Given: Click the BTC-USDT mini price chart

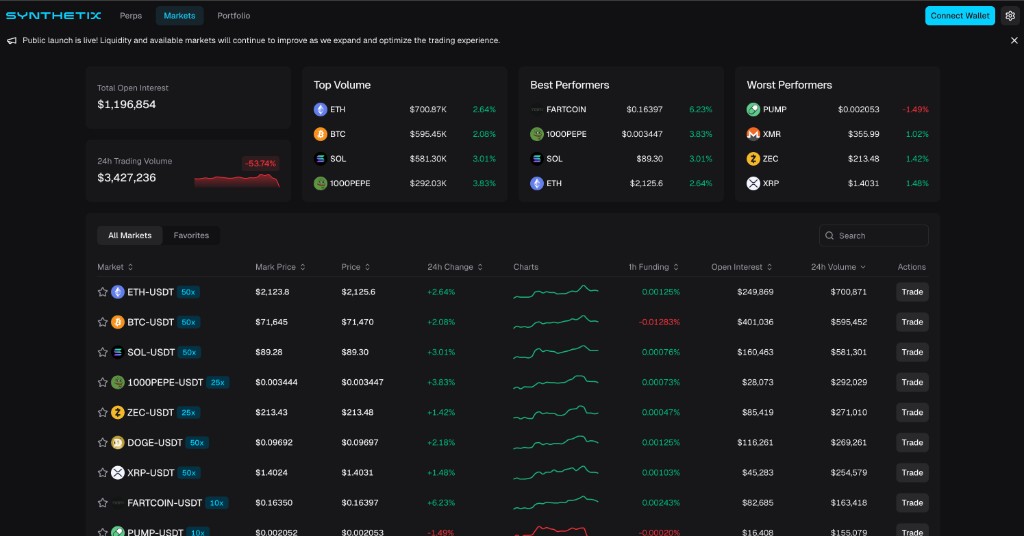Looking at the screenshot, I should click(556, 322).
